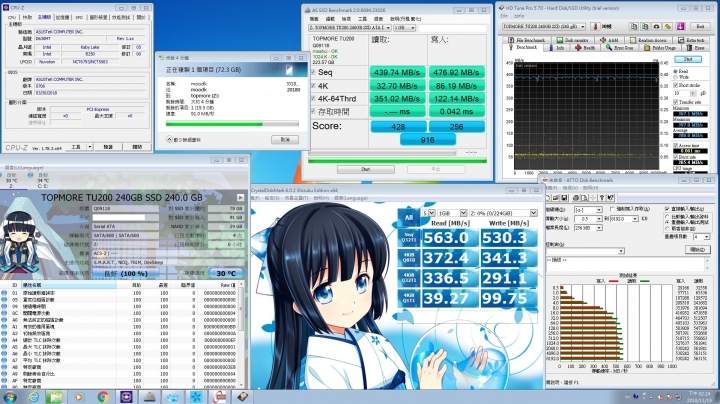
Task: Click the Print Preview icon in ATTO toolbar
Action: pyautogui.click(x=585, y=198)
